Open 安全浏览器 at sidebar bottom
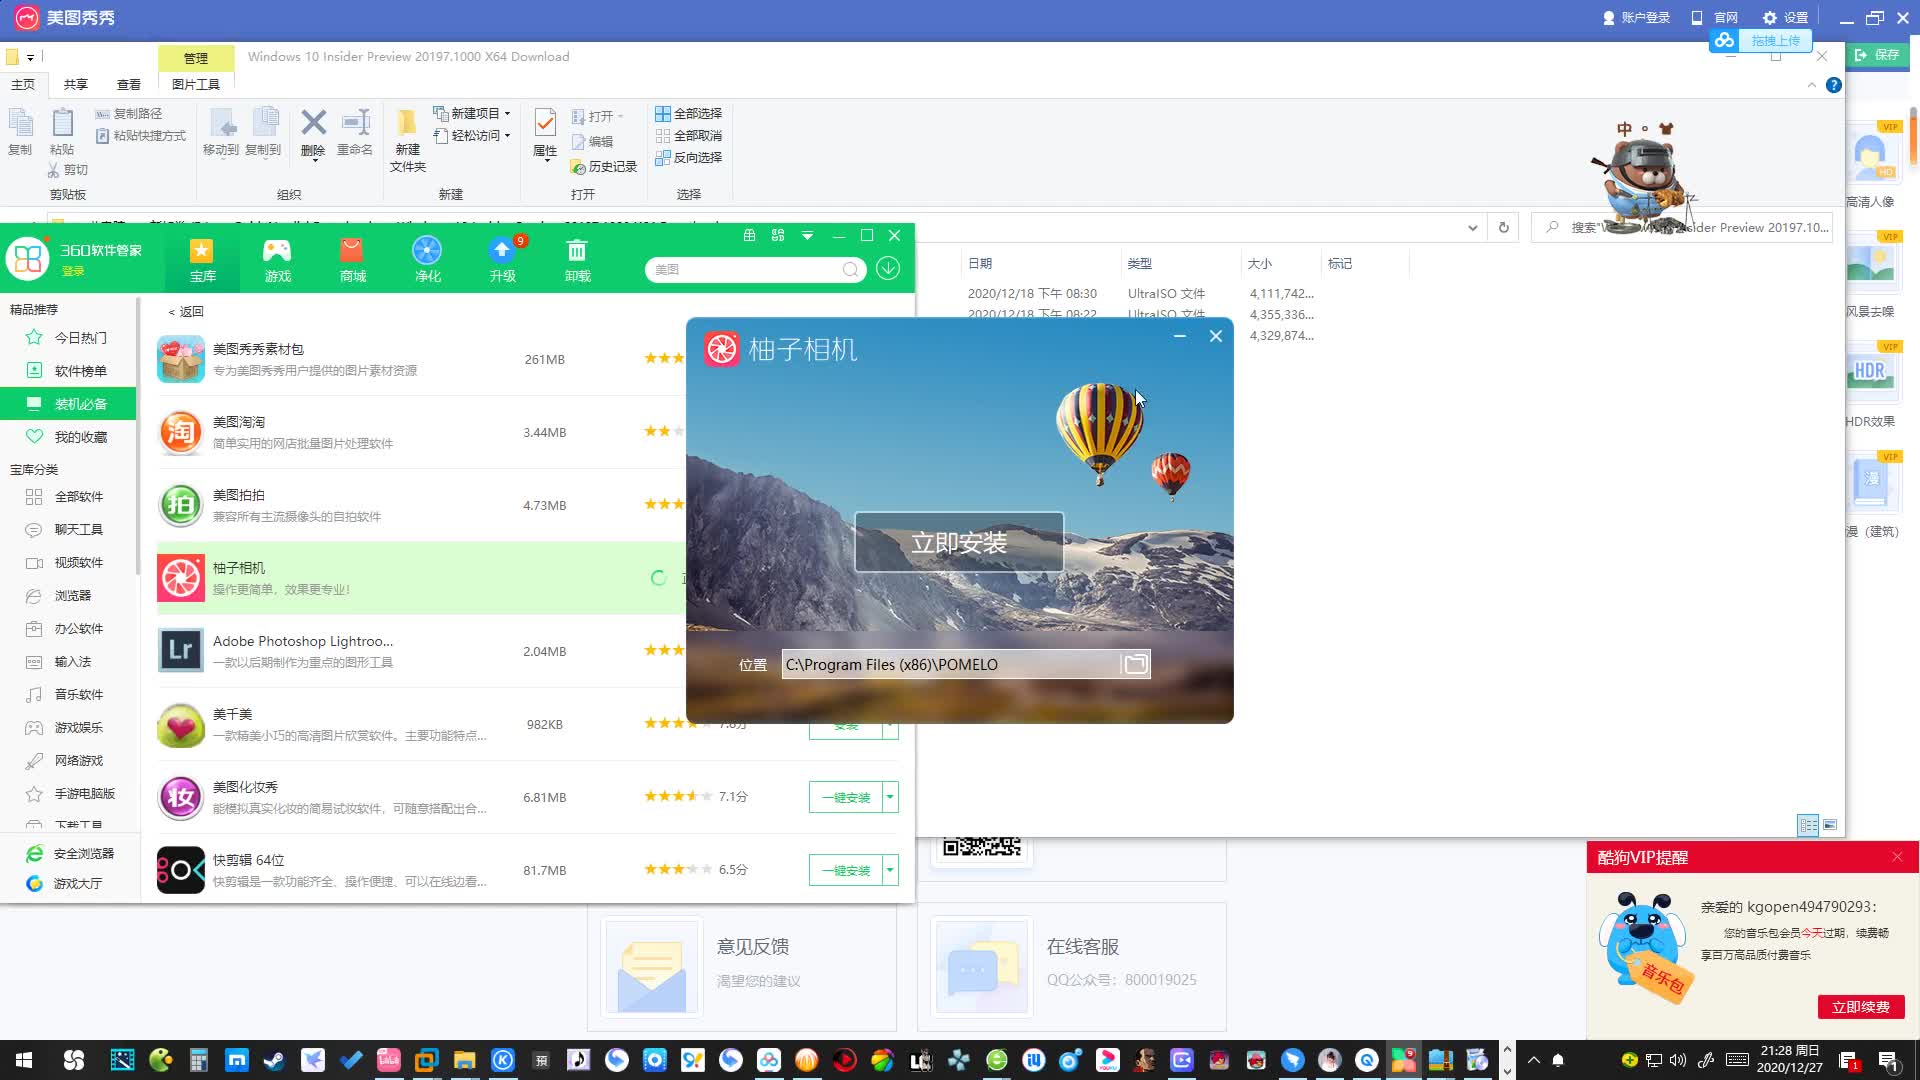The height and width of the screenshot is (1080, 1920). (x=70, y=854)
